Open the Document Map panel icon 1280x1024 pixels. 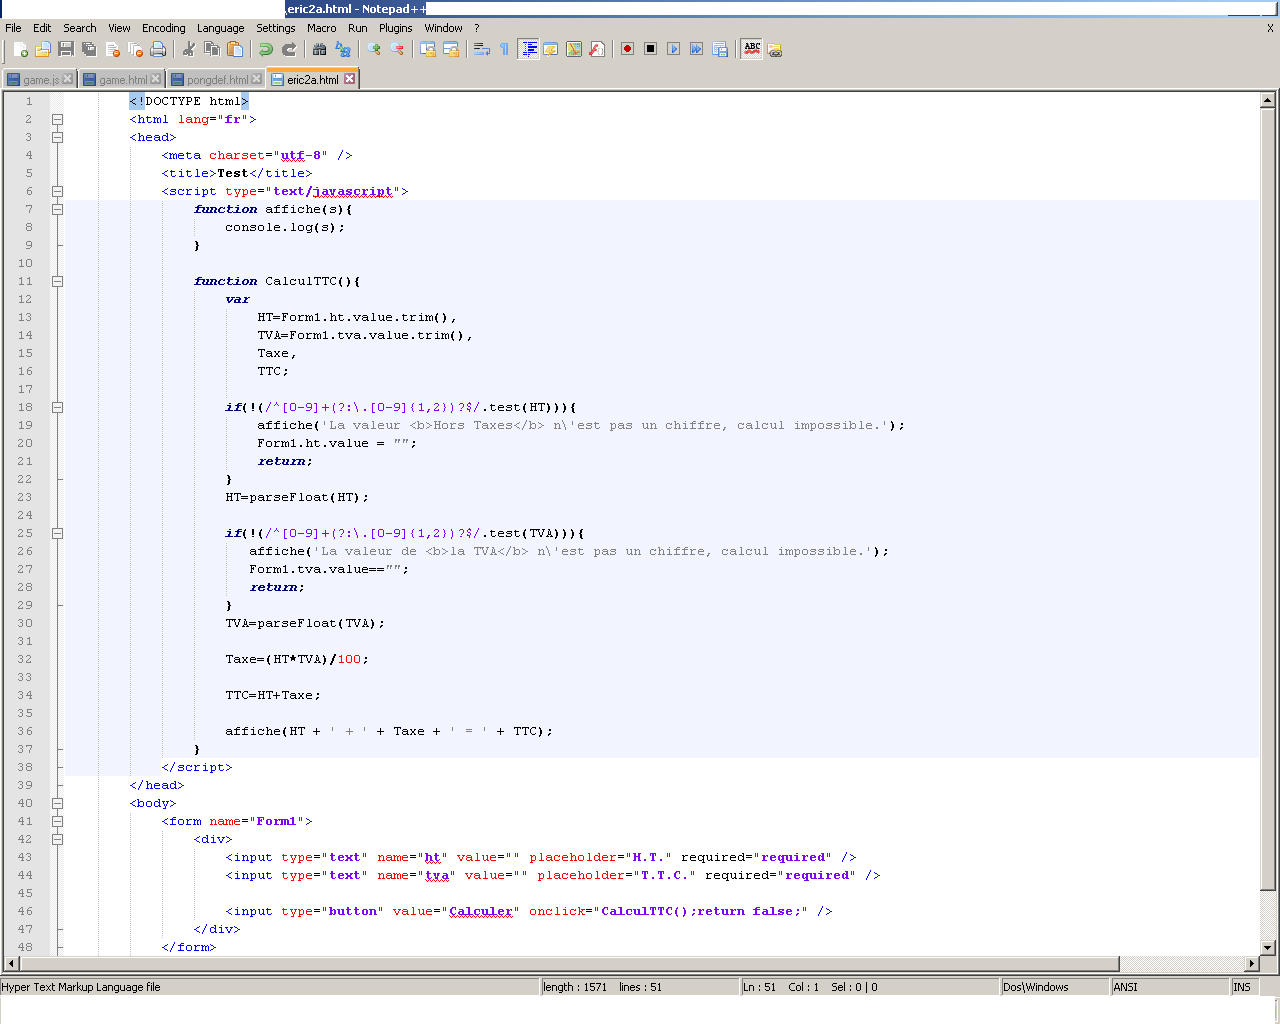[x=574, y=49]
